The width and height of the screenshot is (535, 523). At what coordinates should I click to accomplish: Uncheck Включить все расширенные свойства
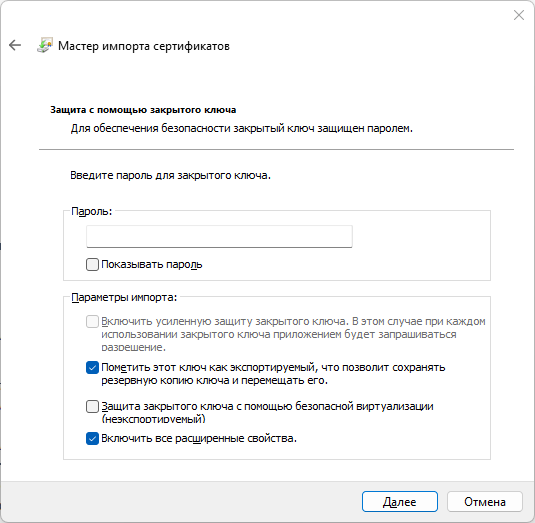click(x=92, y=438)
